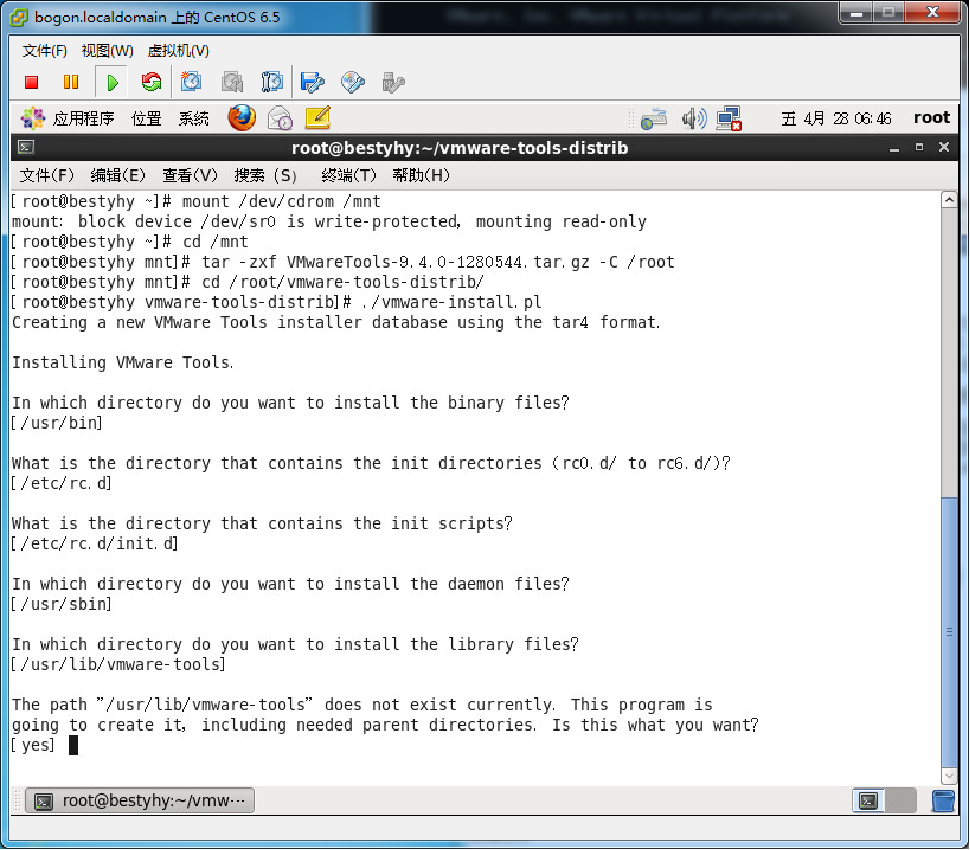Open terminal 搜索(S) menu
Image resolution: width=970 pixels, height=850 pixels.
(265, 176)
